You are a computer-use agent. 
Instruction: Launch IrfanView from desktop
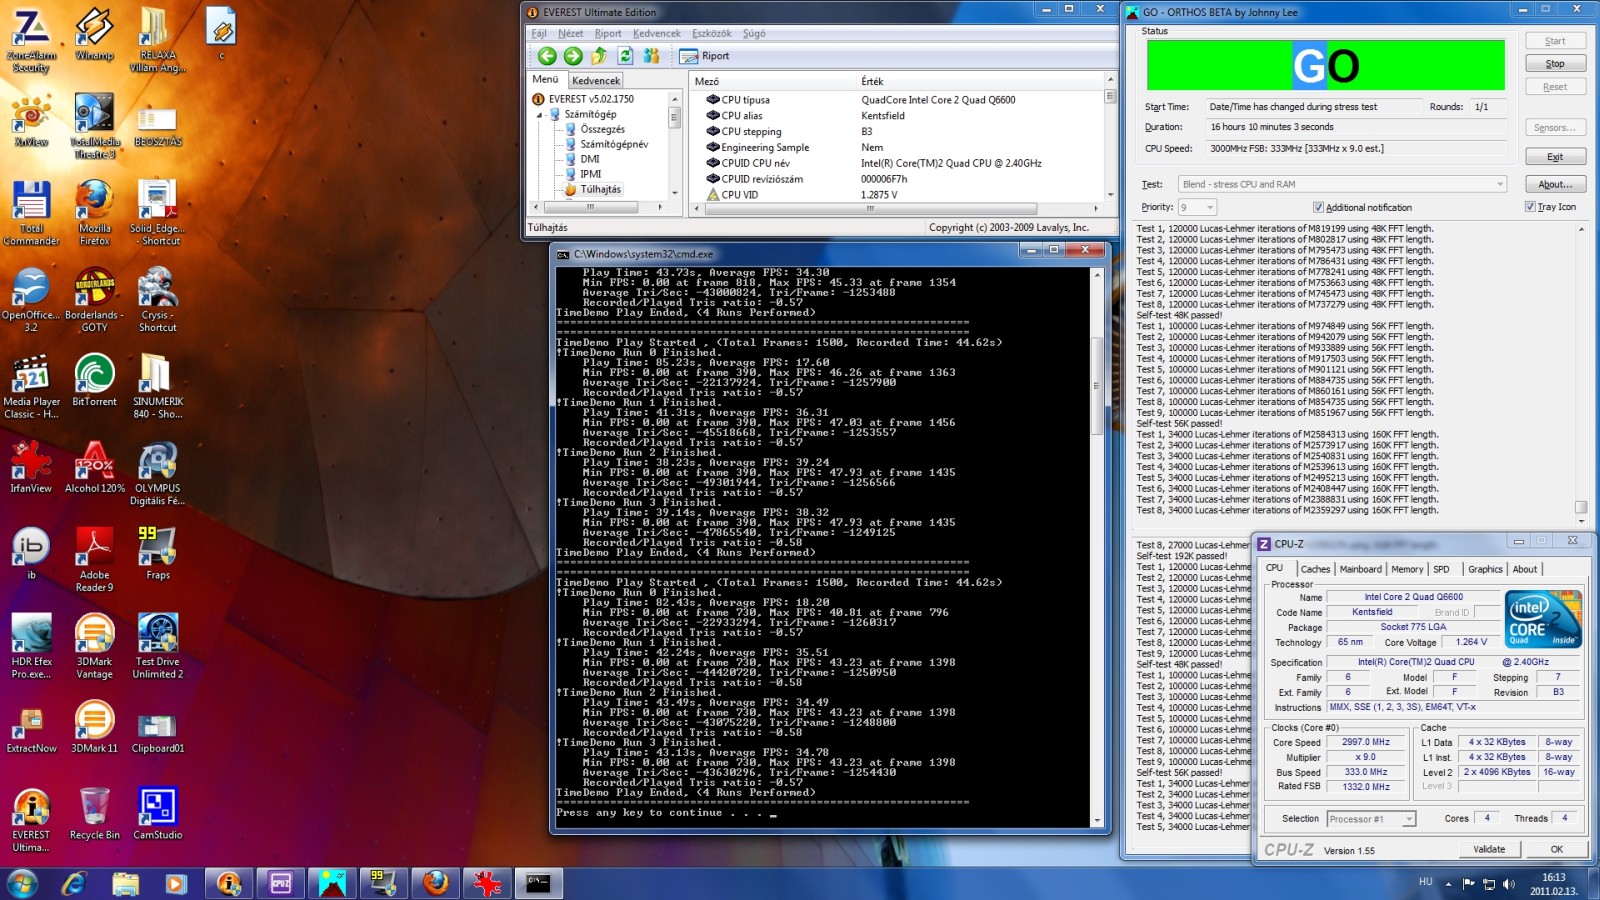point(31,468)
